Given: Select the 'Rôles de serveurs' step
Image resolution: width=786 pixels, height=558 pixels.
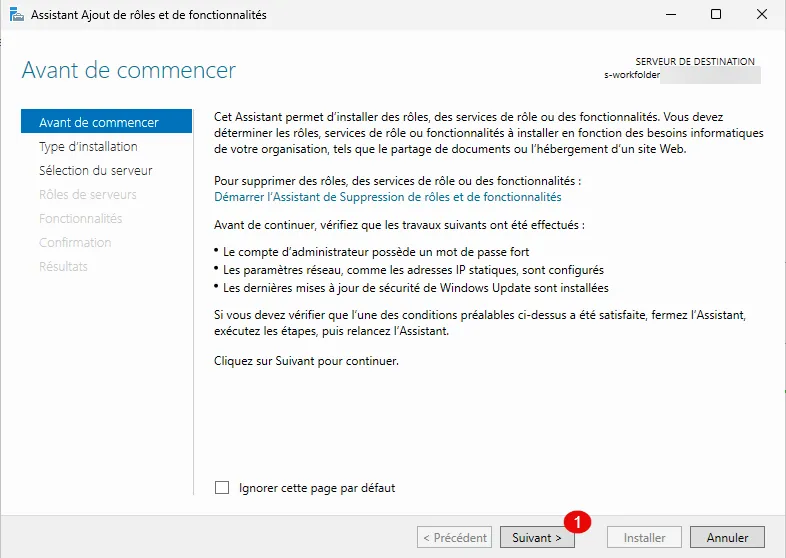Looking at the screenshot, I should (x=87, y=195).
